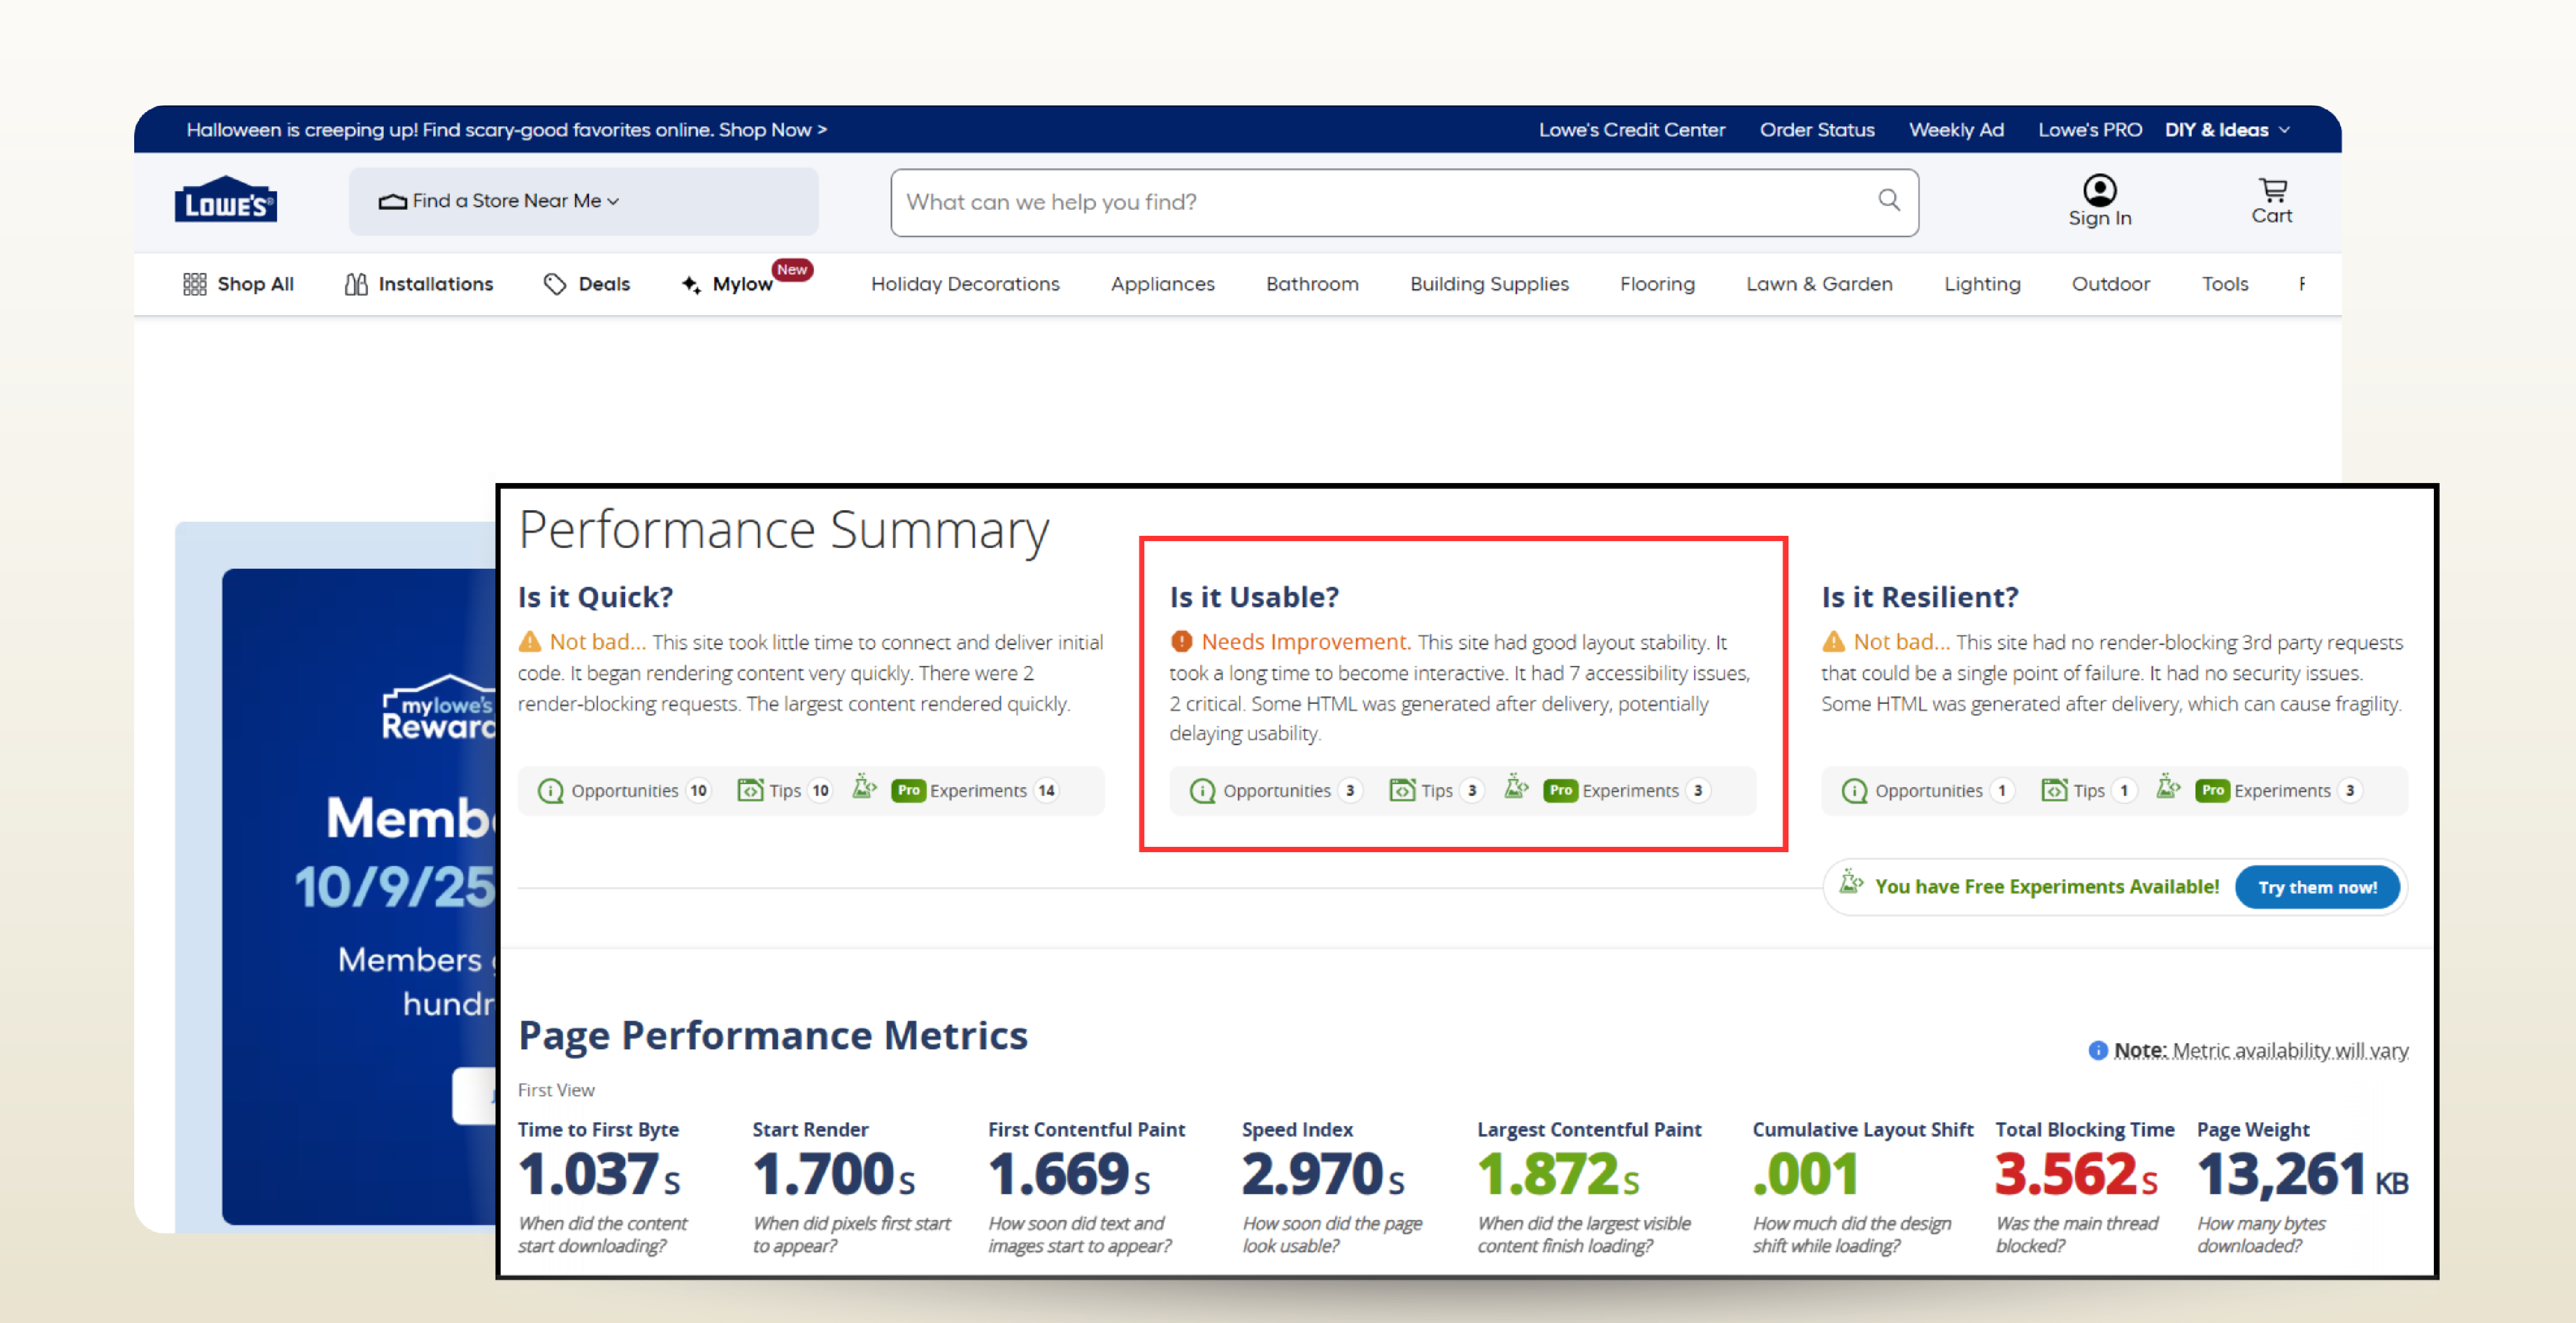The height and width of the screenshot is (1323, 2576).
Task: Click the Note info icon
Action: click(x=2097, y=1050)
